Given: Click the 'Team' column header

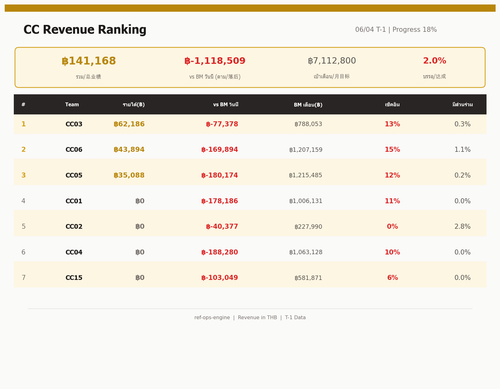Looking at the screenshot, I should click(x=72, y=104).
